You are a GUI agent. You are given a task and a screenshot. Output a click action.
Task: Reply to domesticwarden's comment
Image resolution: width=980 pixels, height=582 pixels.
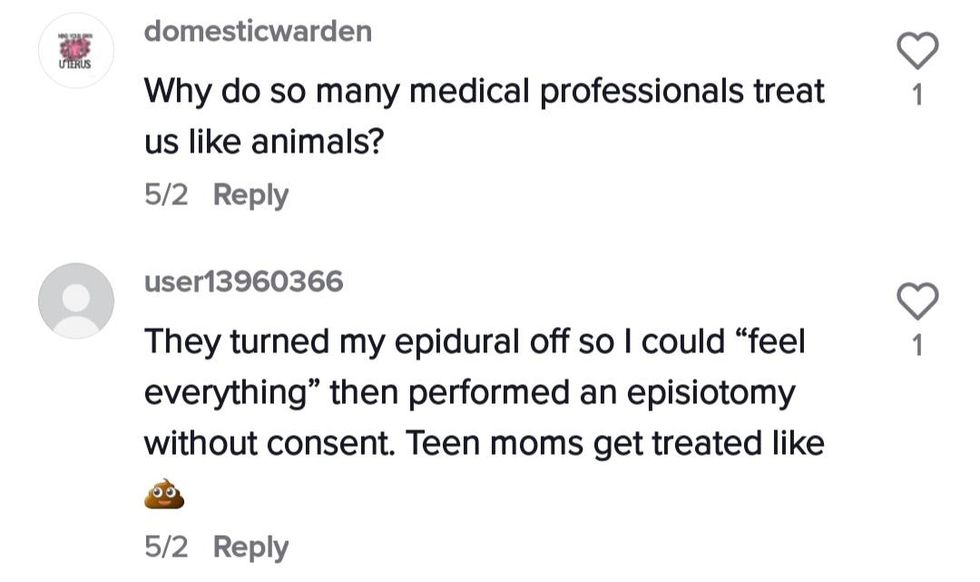(x=251, y=195)
